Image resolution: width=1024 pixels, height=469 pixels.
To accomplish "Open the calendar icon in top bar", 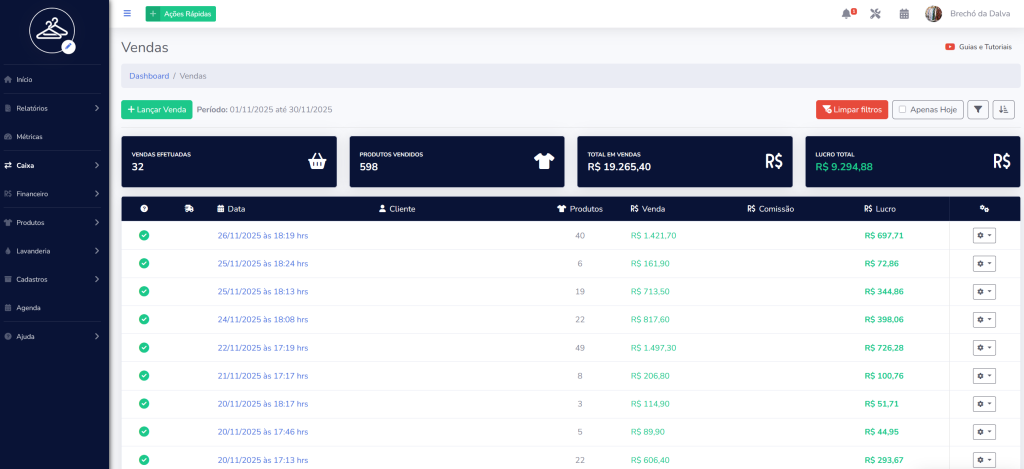I will pyautogui.click(x=904, y=14).
